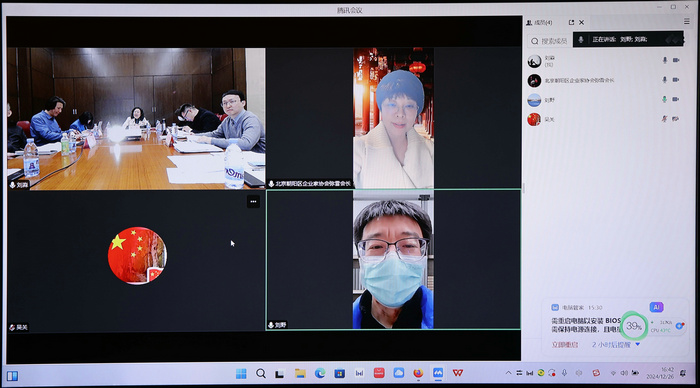Viewport: 700px width, 388px height.
Task: Toggle the second member's camera icon
Action: pyautogui.click(x=676, y=80)
